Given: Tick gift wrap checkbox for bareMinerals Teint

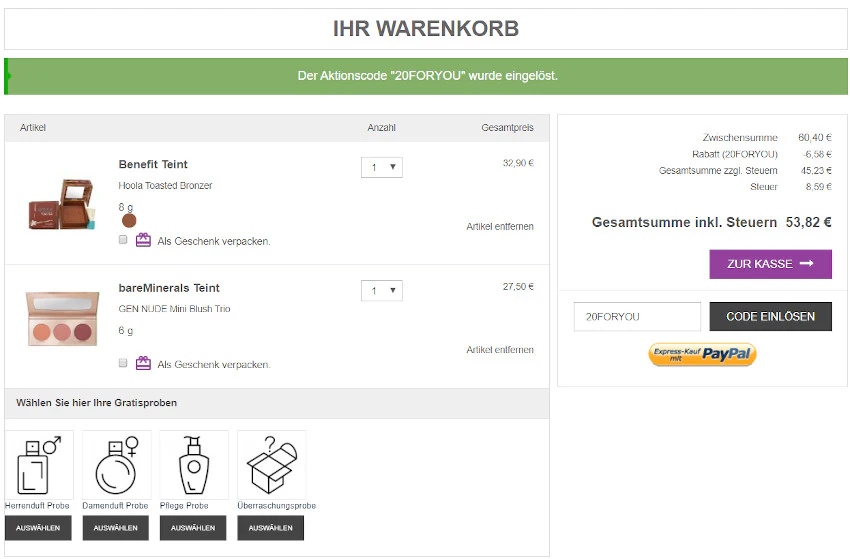Looking at the screenshot, I should pos(123,363).
